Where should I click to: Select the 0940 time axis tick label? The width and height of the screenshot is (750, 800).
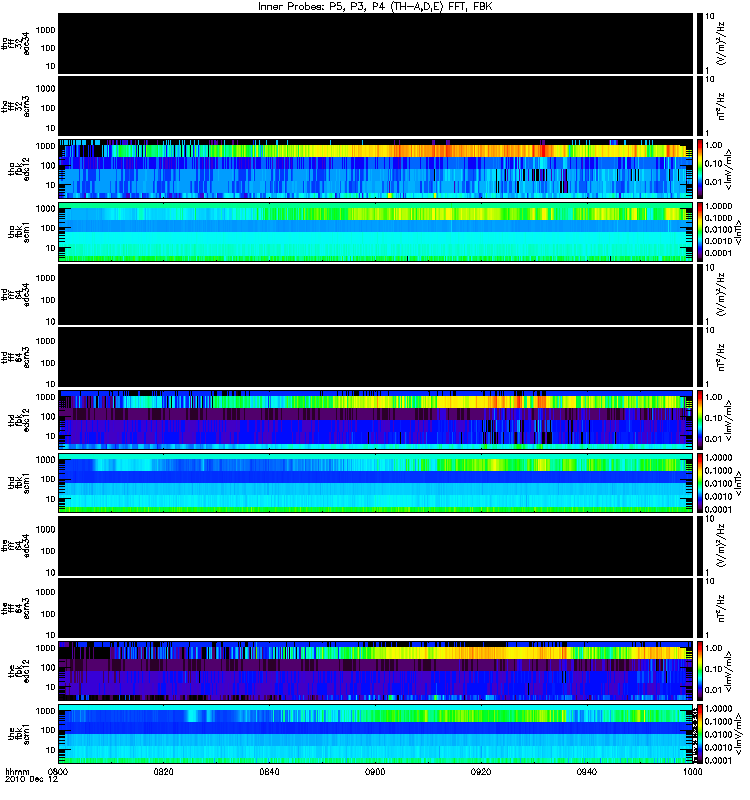(587, 771)
